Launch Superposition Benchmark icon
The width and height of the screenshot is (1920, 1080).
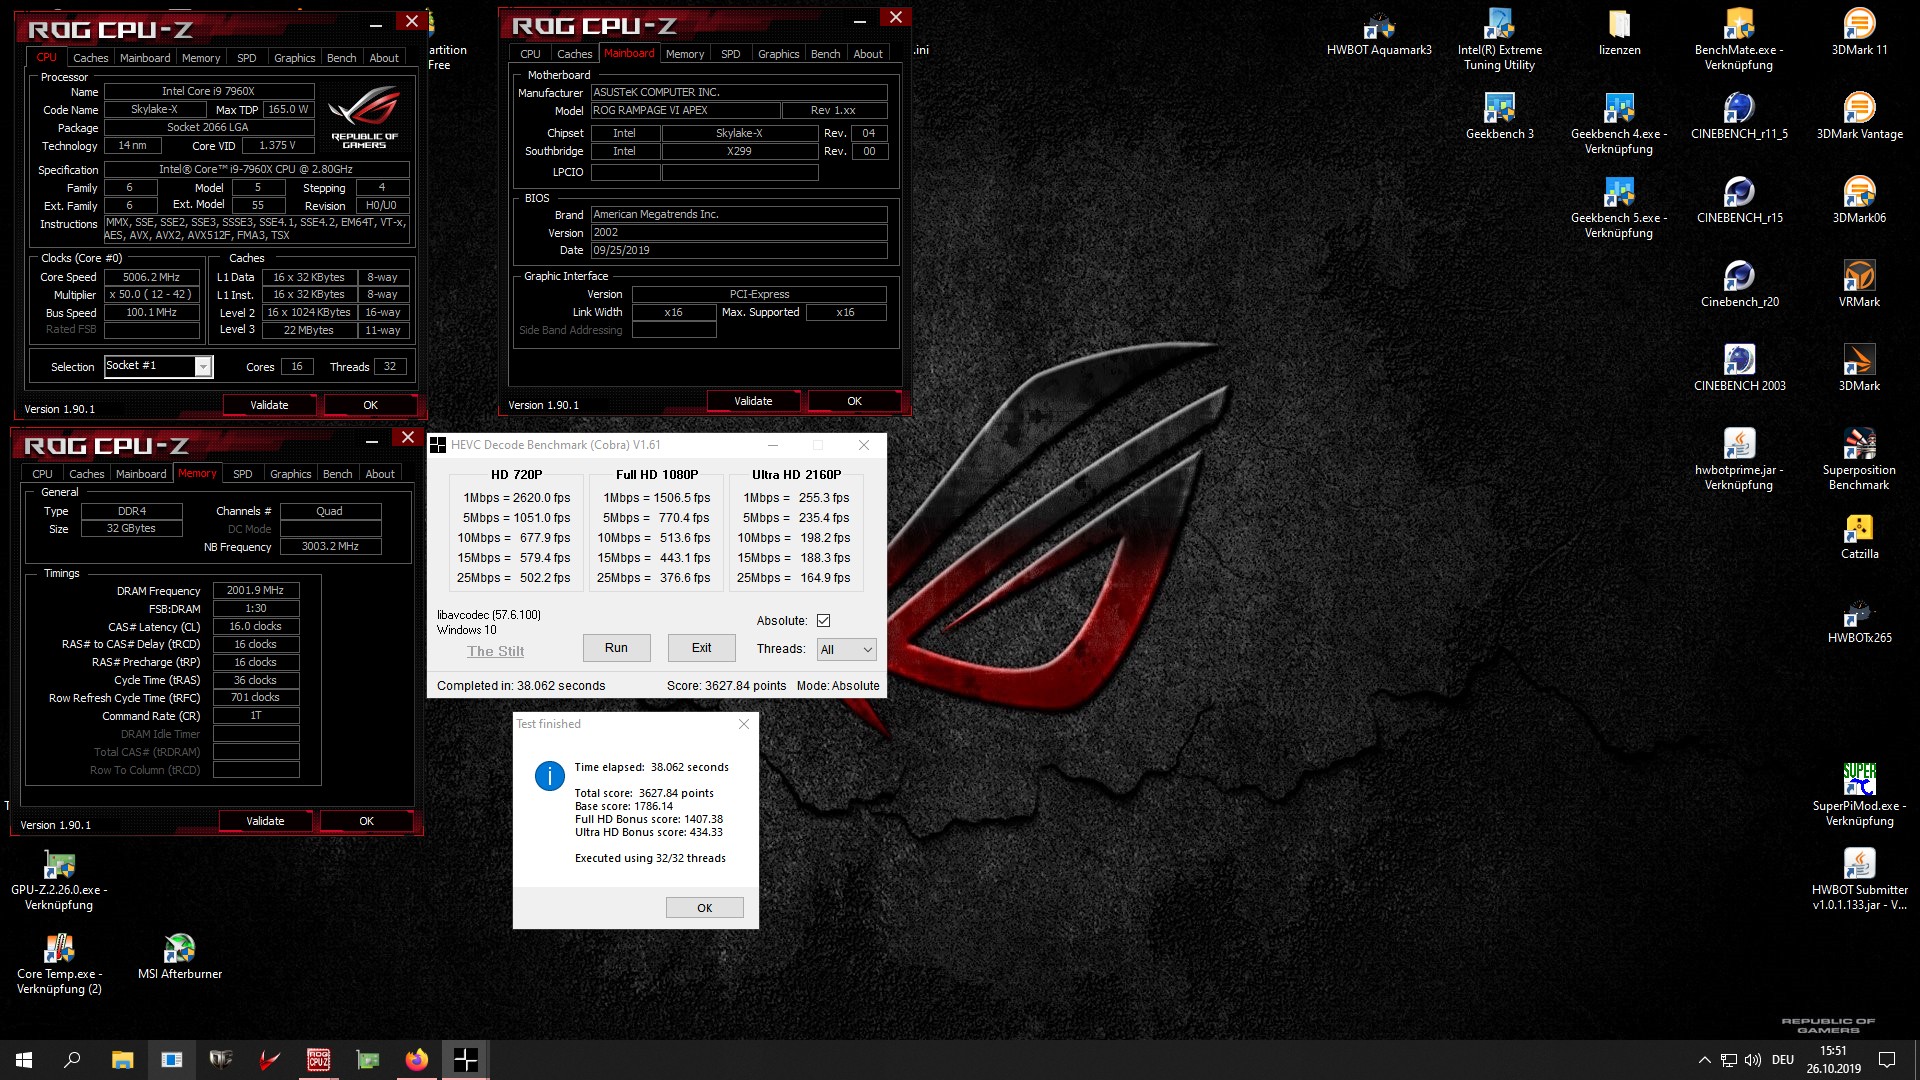[1859, 460]
